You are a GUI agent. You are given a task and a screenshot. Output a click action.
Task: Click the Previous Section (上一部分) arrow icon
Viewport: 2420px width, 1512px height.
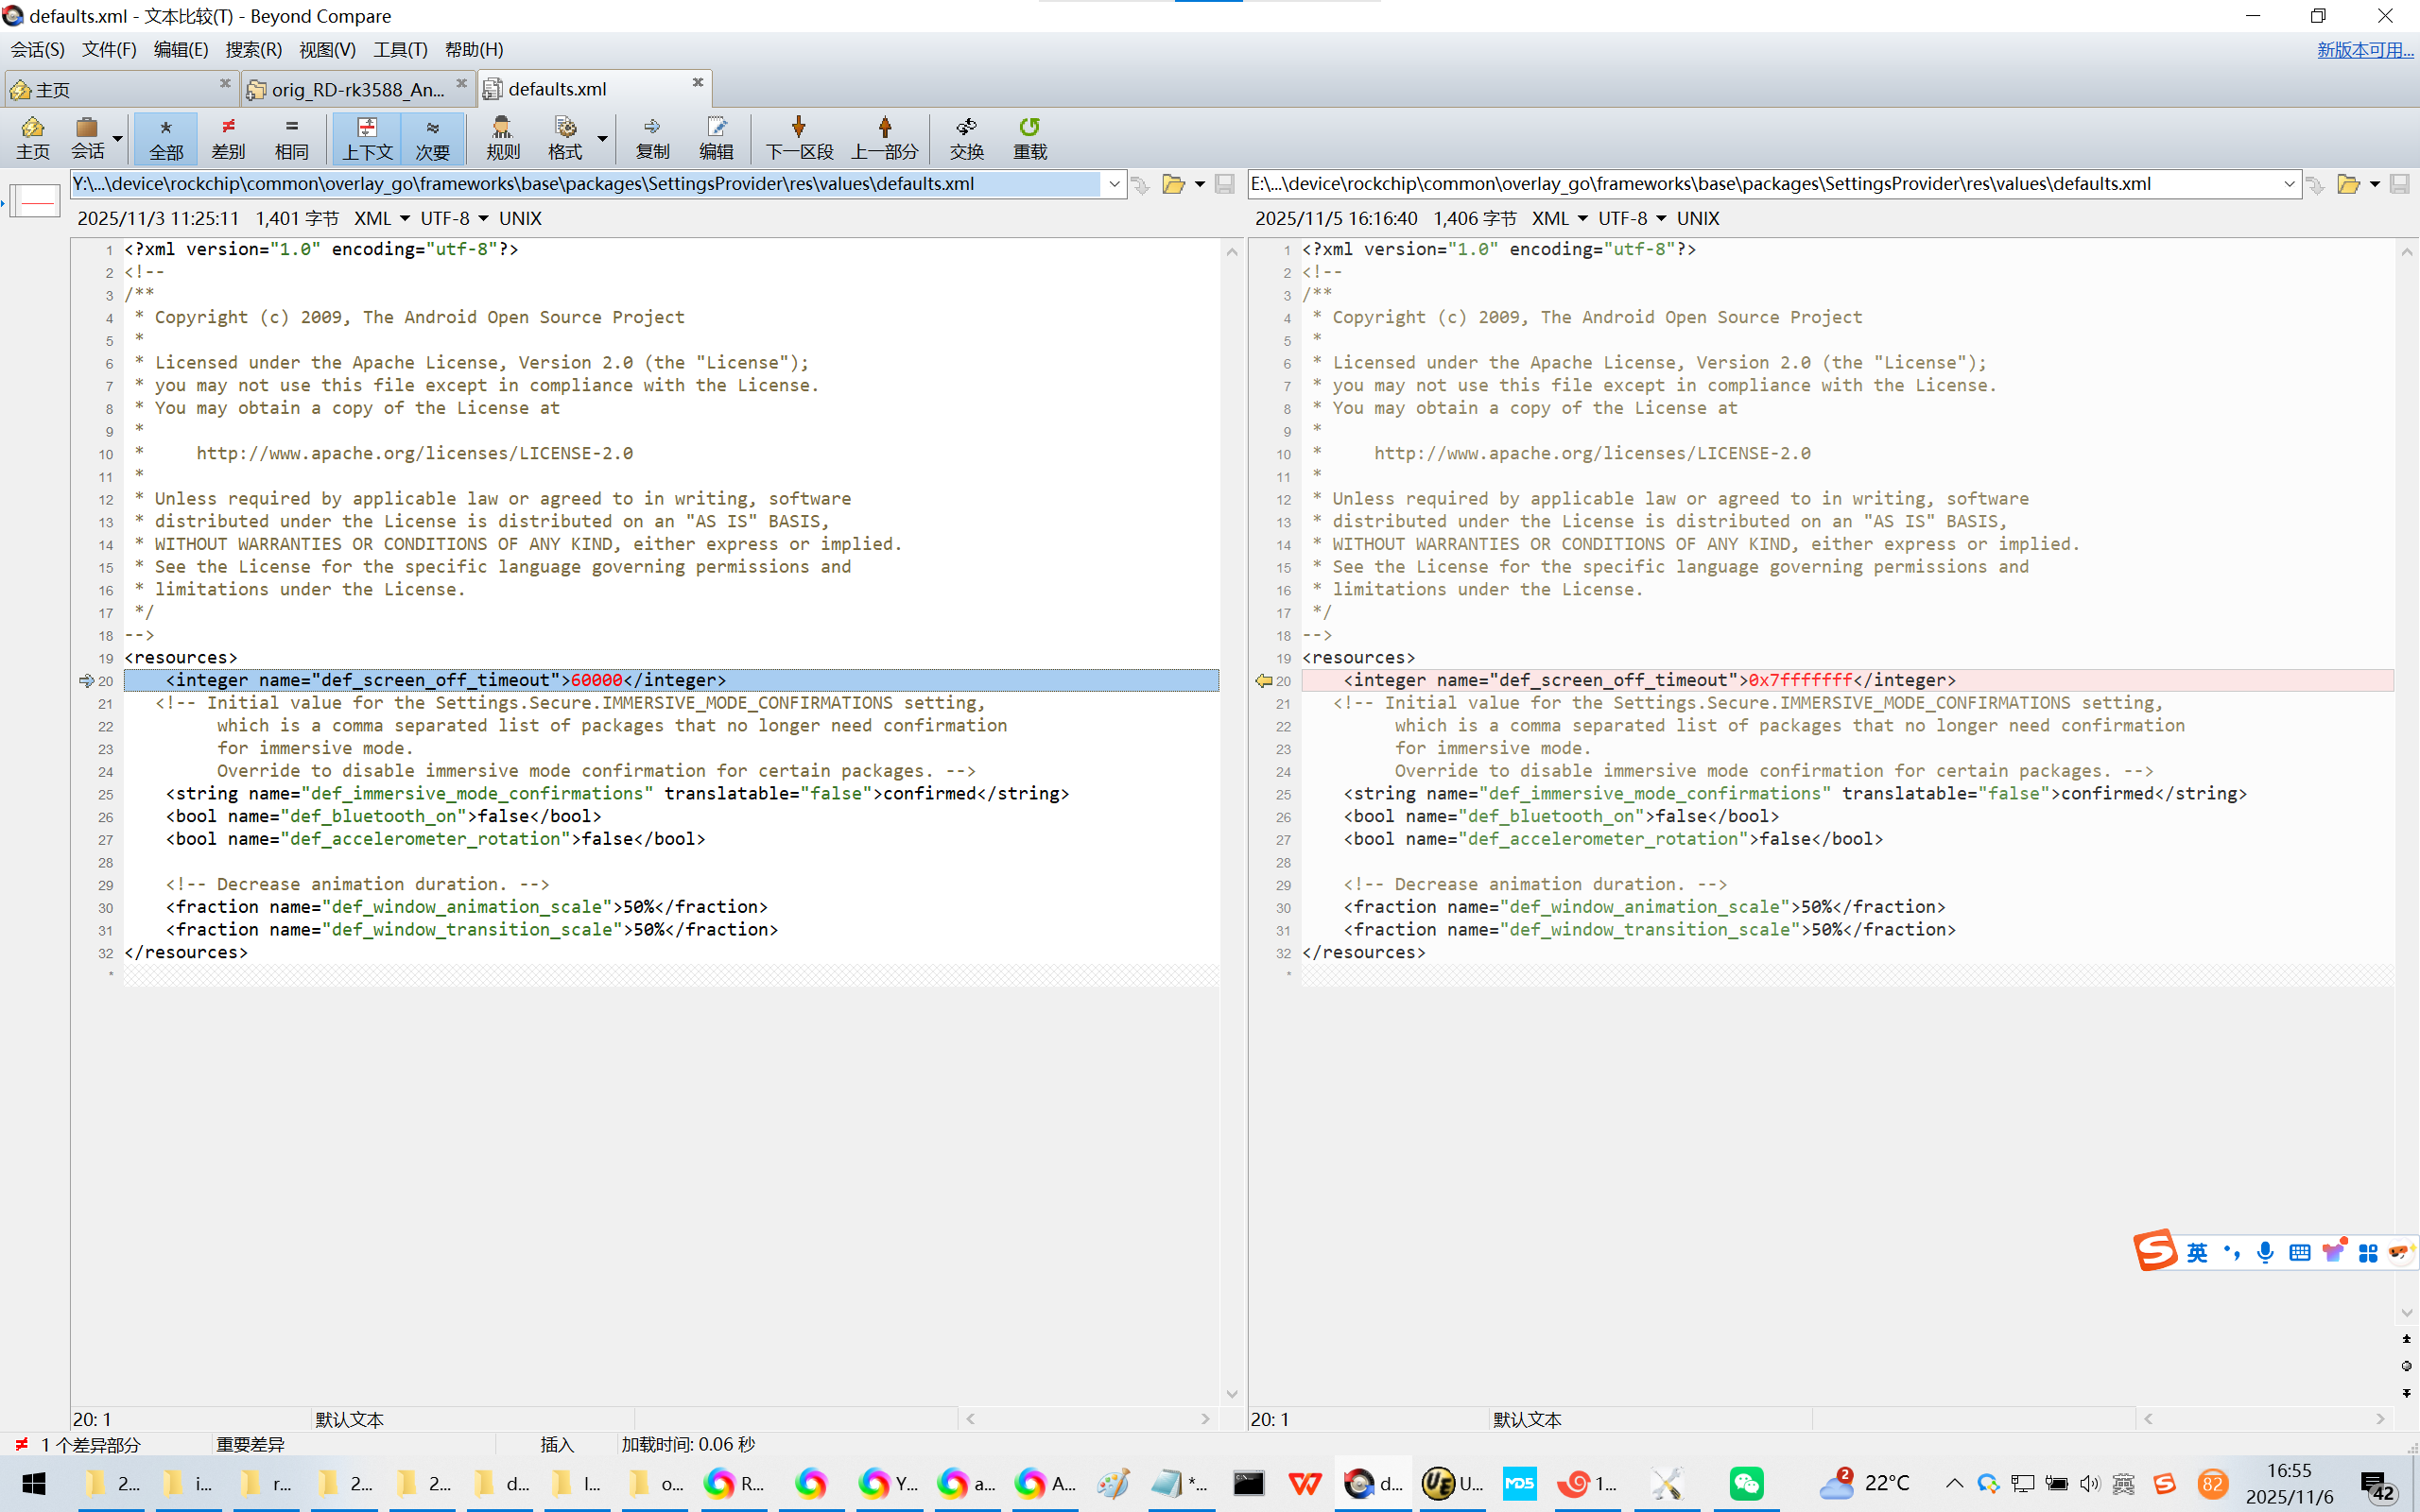tap(884, 128)
